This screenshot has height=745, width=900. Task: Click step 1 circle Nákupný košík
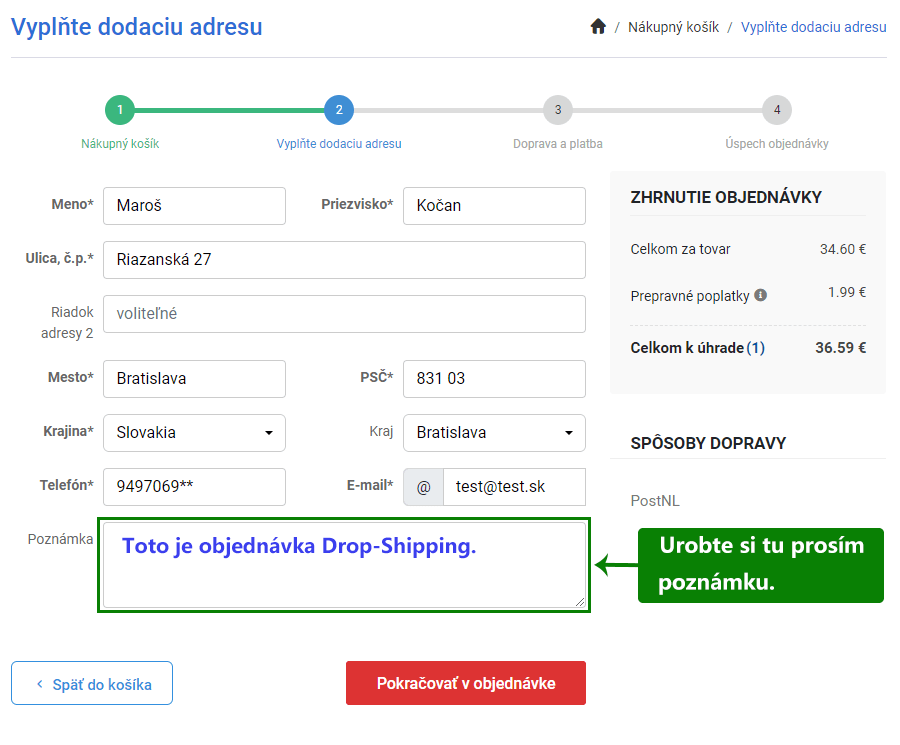coord(119,110)
